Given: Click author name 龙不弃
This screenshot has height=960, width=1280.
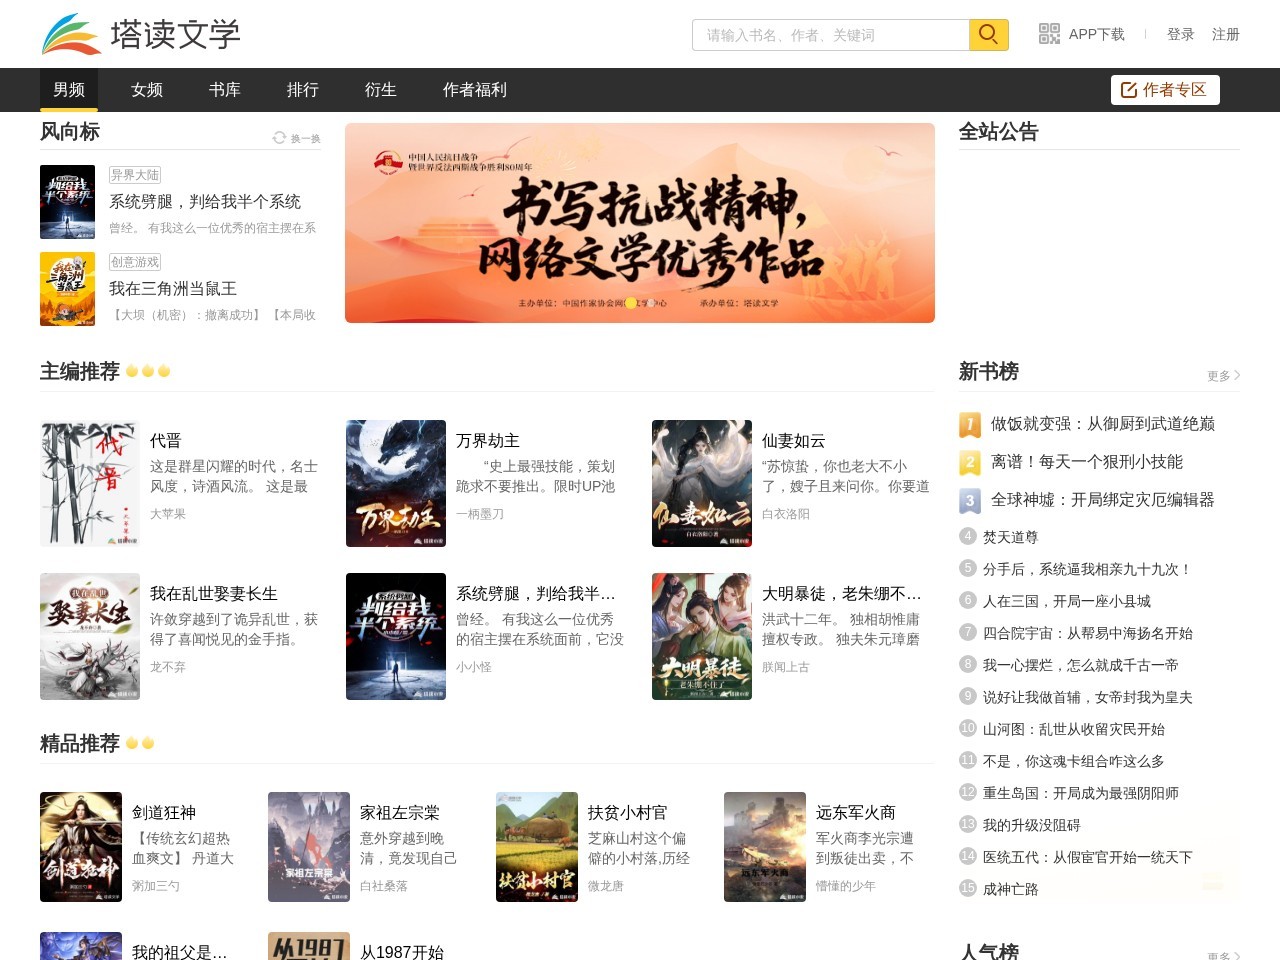Looking at the screenshot, I should pyautogui.click(x=168, y=667).
